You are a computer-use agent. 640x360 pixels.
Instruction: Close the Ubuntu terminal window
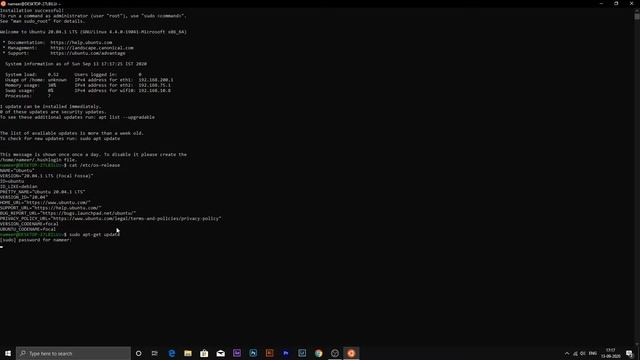tap(631, 4)
